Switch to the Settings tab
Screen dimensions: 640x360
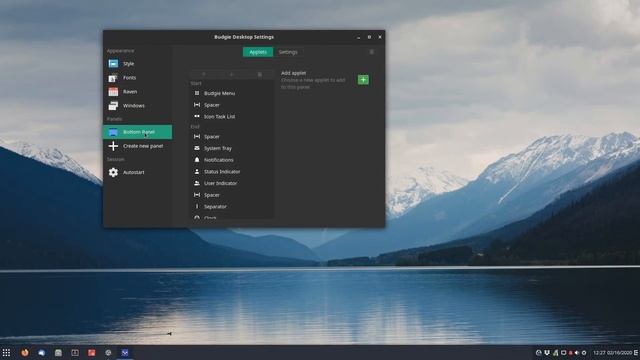click(288, 52)
